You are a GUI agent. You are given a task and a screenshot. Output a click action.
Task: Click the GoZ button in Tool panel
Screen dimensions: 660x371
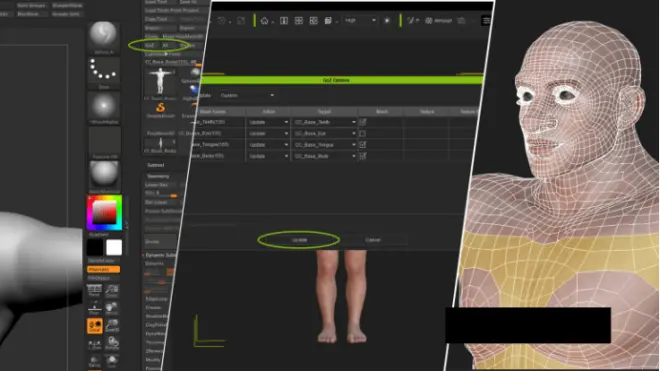[149, 45]
